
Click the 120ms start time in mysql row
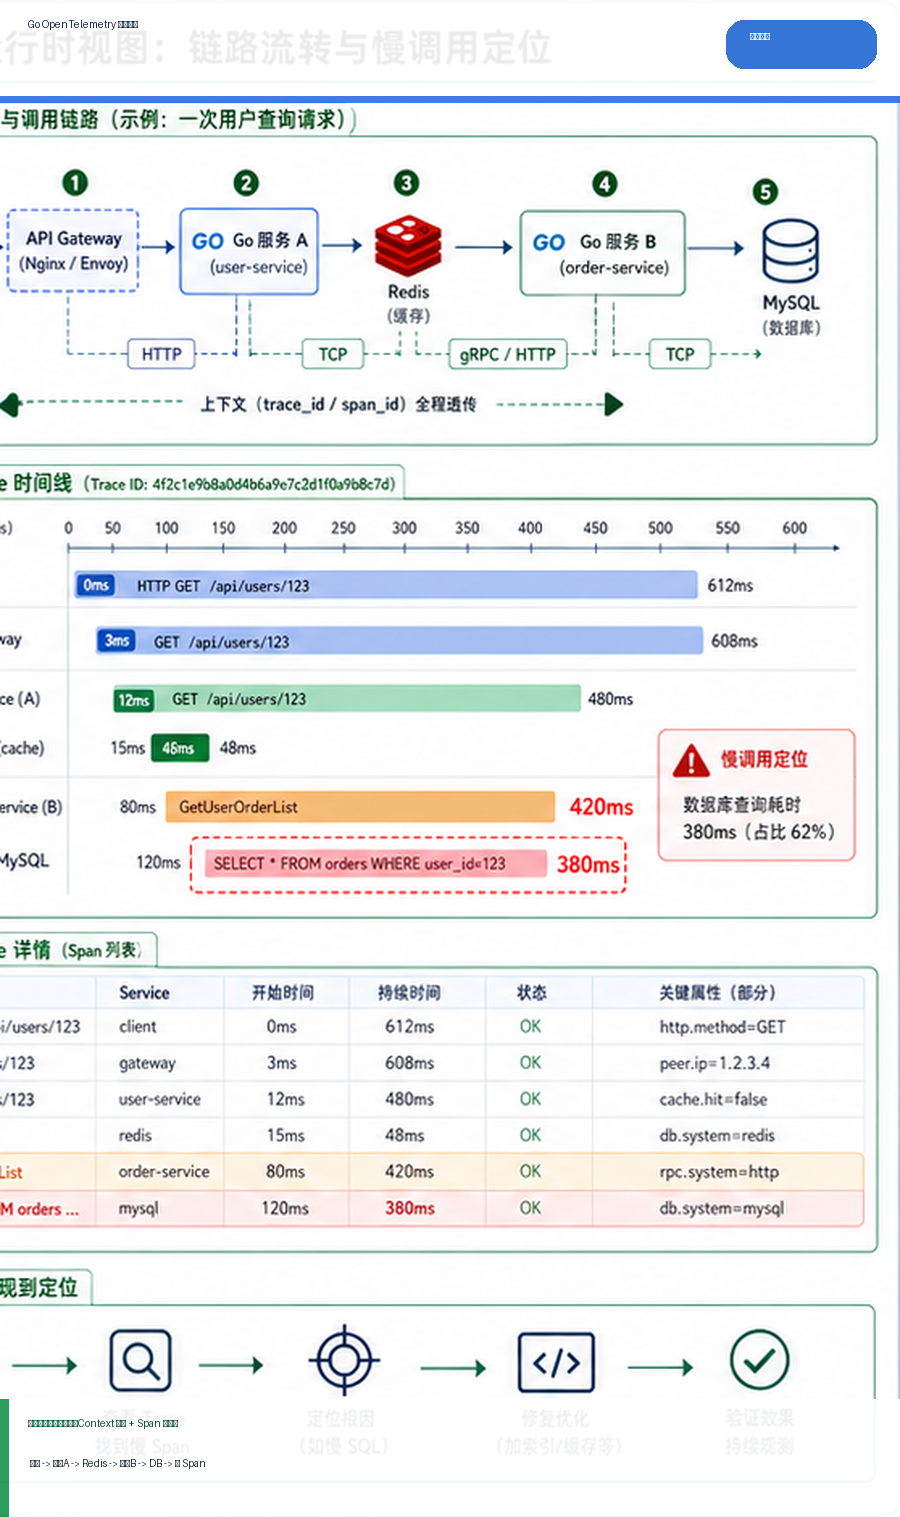[285, 1208]
